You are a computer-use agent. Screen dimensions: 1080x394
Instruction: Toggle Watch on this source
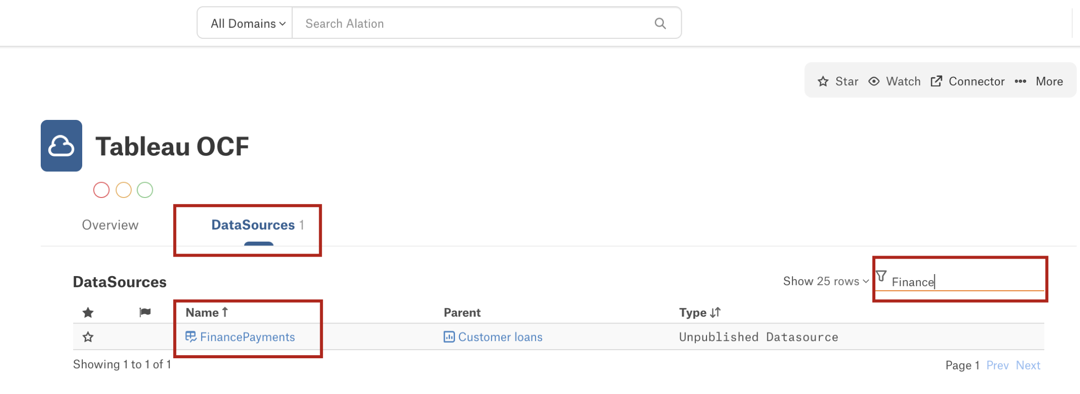pyautogui.click(x=894, y=81)
